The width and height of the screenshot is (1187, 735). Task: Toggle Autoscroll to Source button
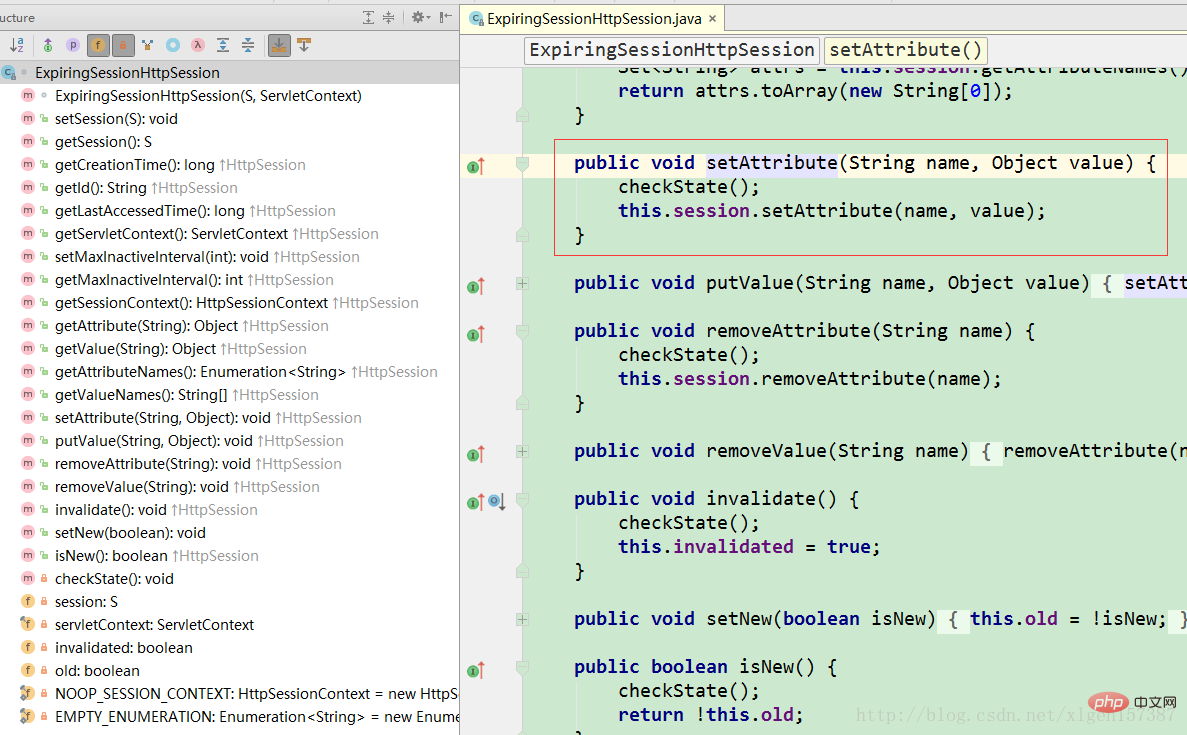click(279, 45)
